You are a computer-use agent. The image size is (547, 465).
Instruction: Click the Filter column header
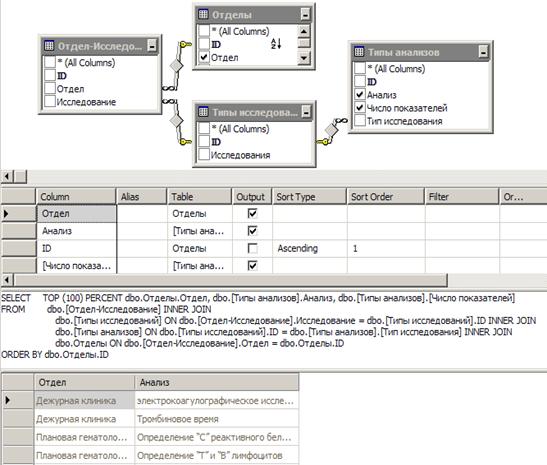click(x=462, y=197)
